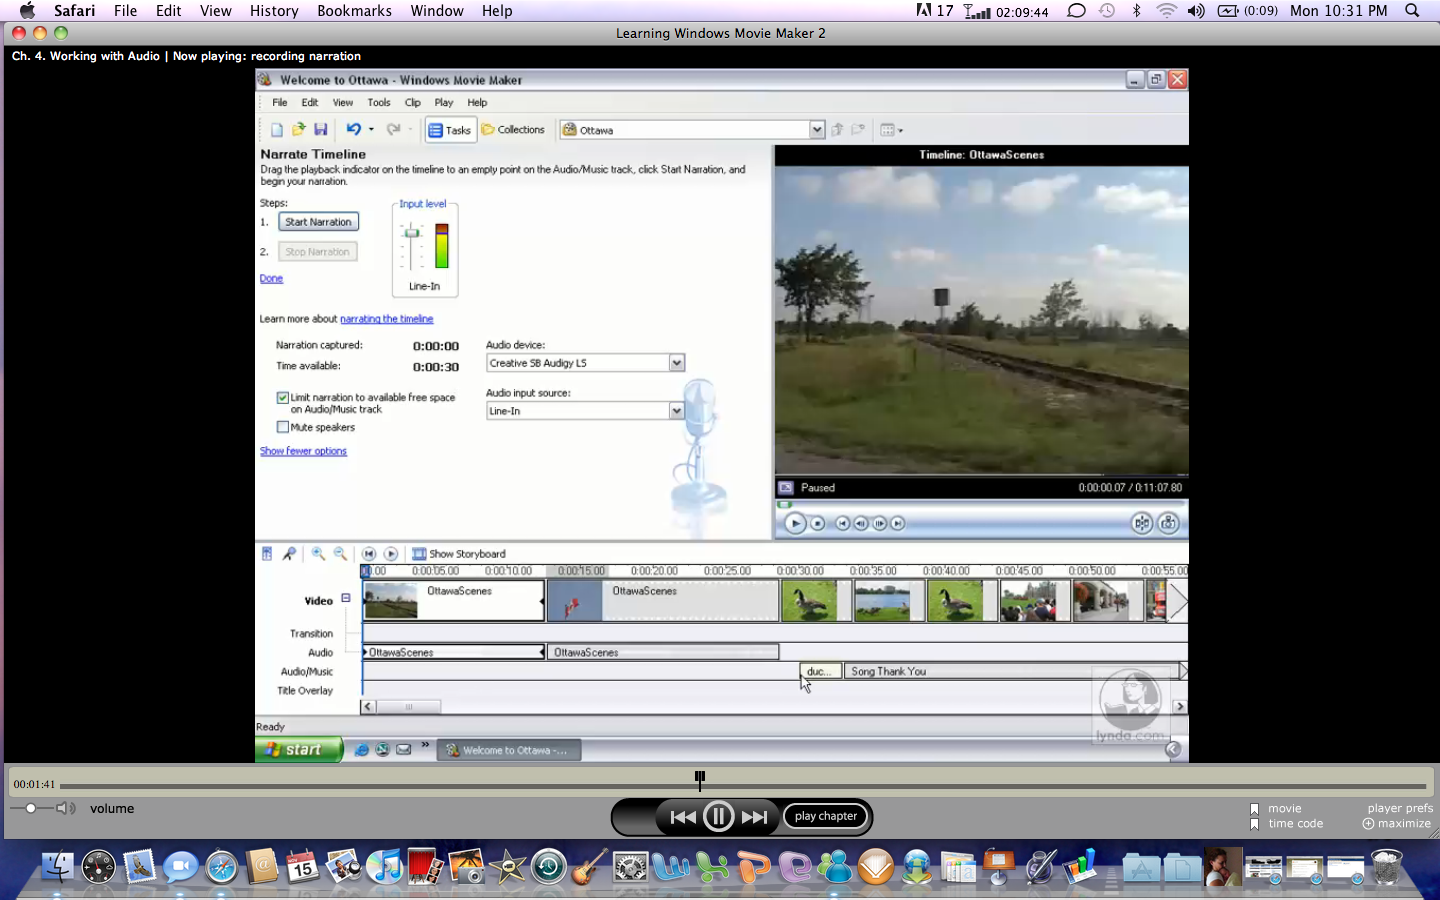Click the Save Project icon in toolbar

(321, 130)
